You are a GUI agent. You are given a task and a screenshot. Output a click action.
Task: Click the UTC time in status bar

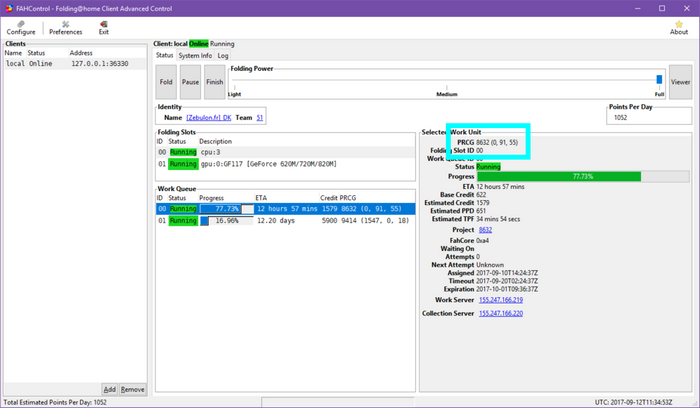point(633,402)
